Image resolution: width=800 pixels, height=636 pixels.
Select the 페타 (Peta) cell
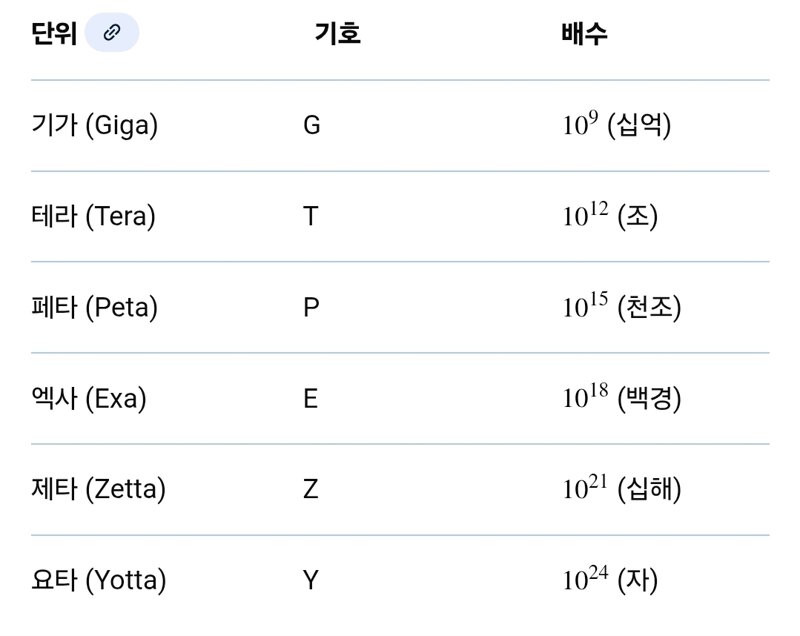[x=95, y=308]
